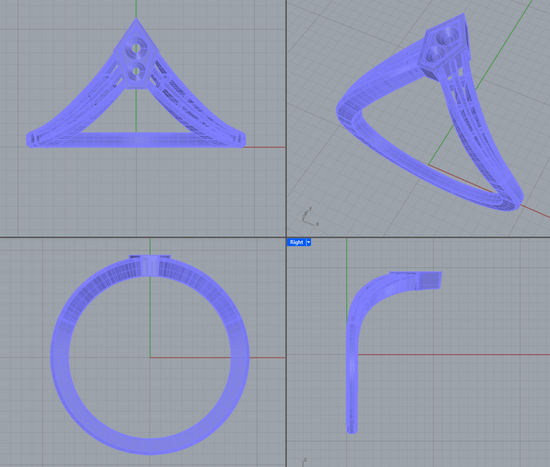The width and height of the screenshot is (550, 467).
Task: Click the flat setting end in the Right viewport
Action: point(429,280)
